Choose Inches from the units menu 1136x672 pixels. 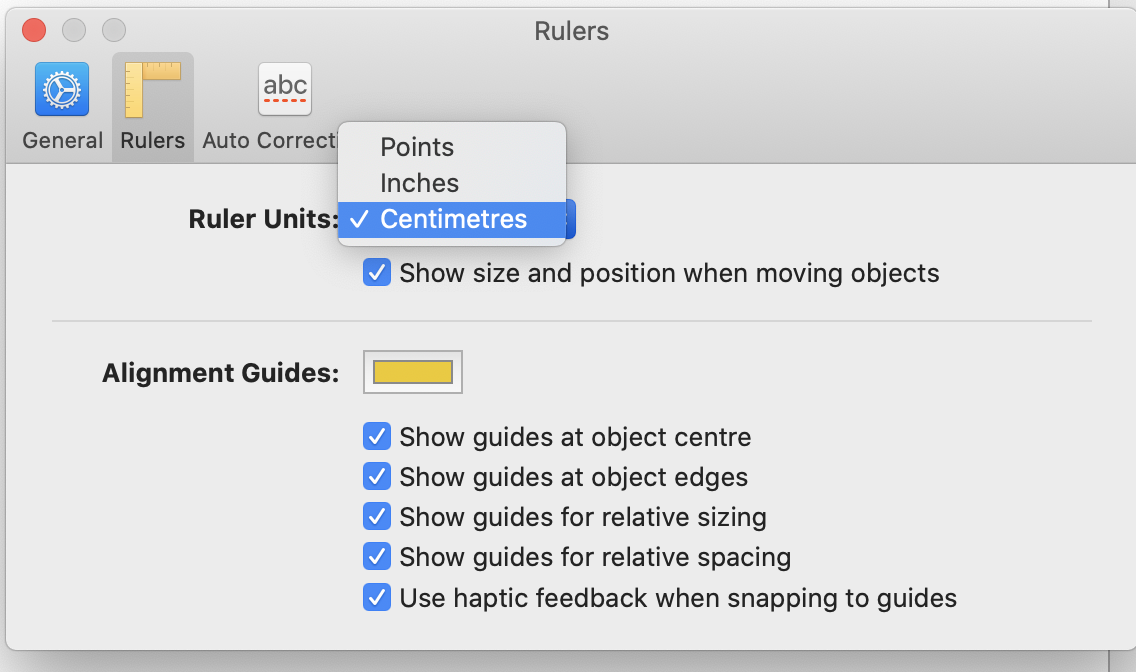coord(418,183)
